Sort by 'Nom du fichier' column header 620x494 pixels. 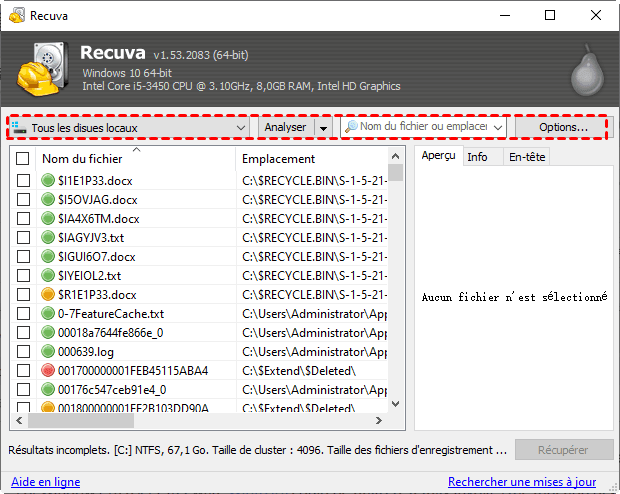tap(136, 159)
